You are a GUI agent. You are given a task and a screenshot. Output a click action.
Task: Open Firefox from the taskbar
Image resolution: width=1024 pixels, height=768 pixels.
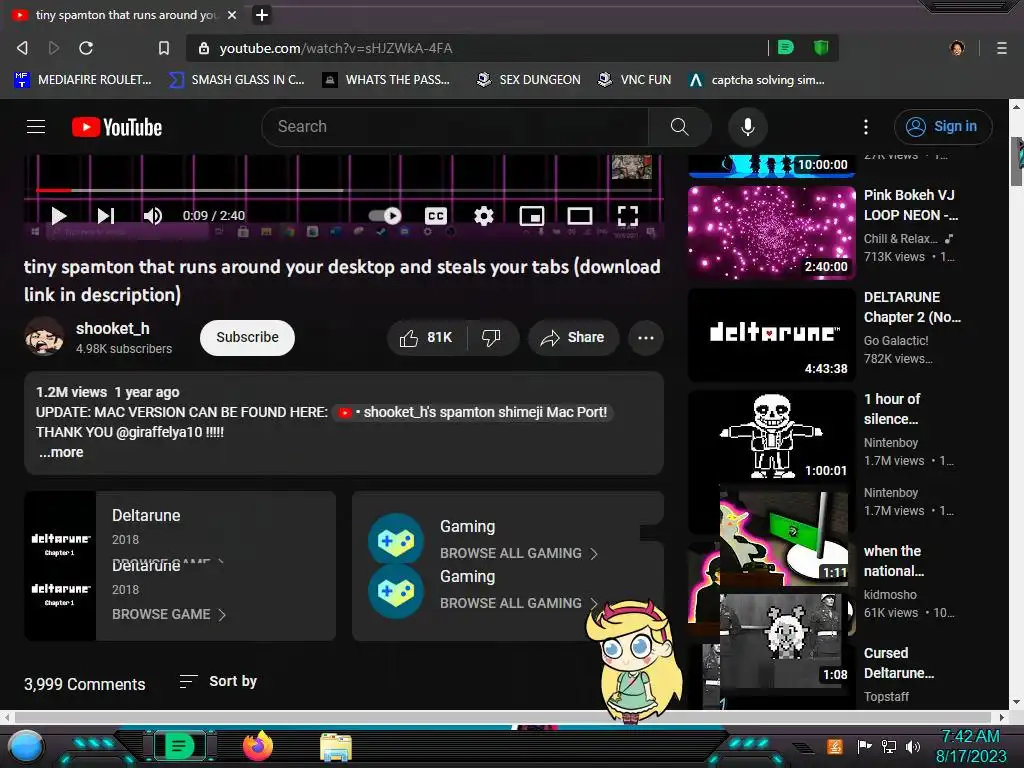pyautogui.click(x=257, y=746)
